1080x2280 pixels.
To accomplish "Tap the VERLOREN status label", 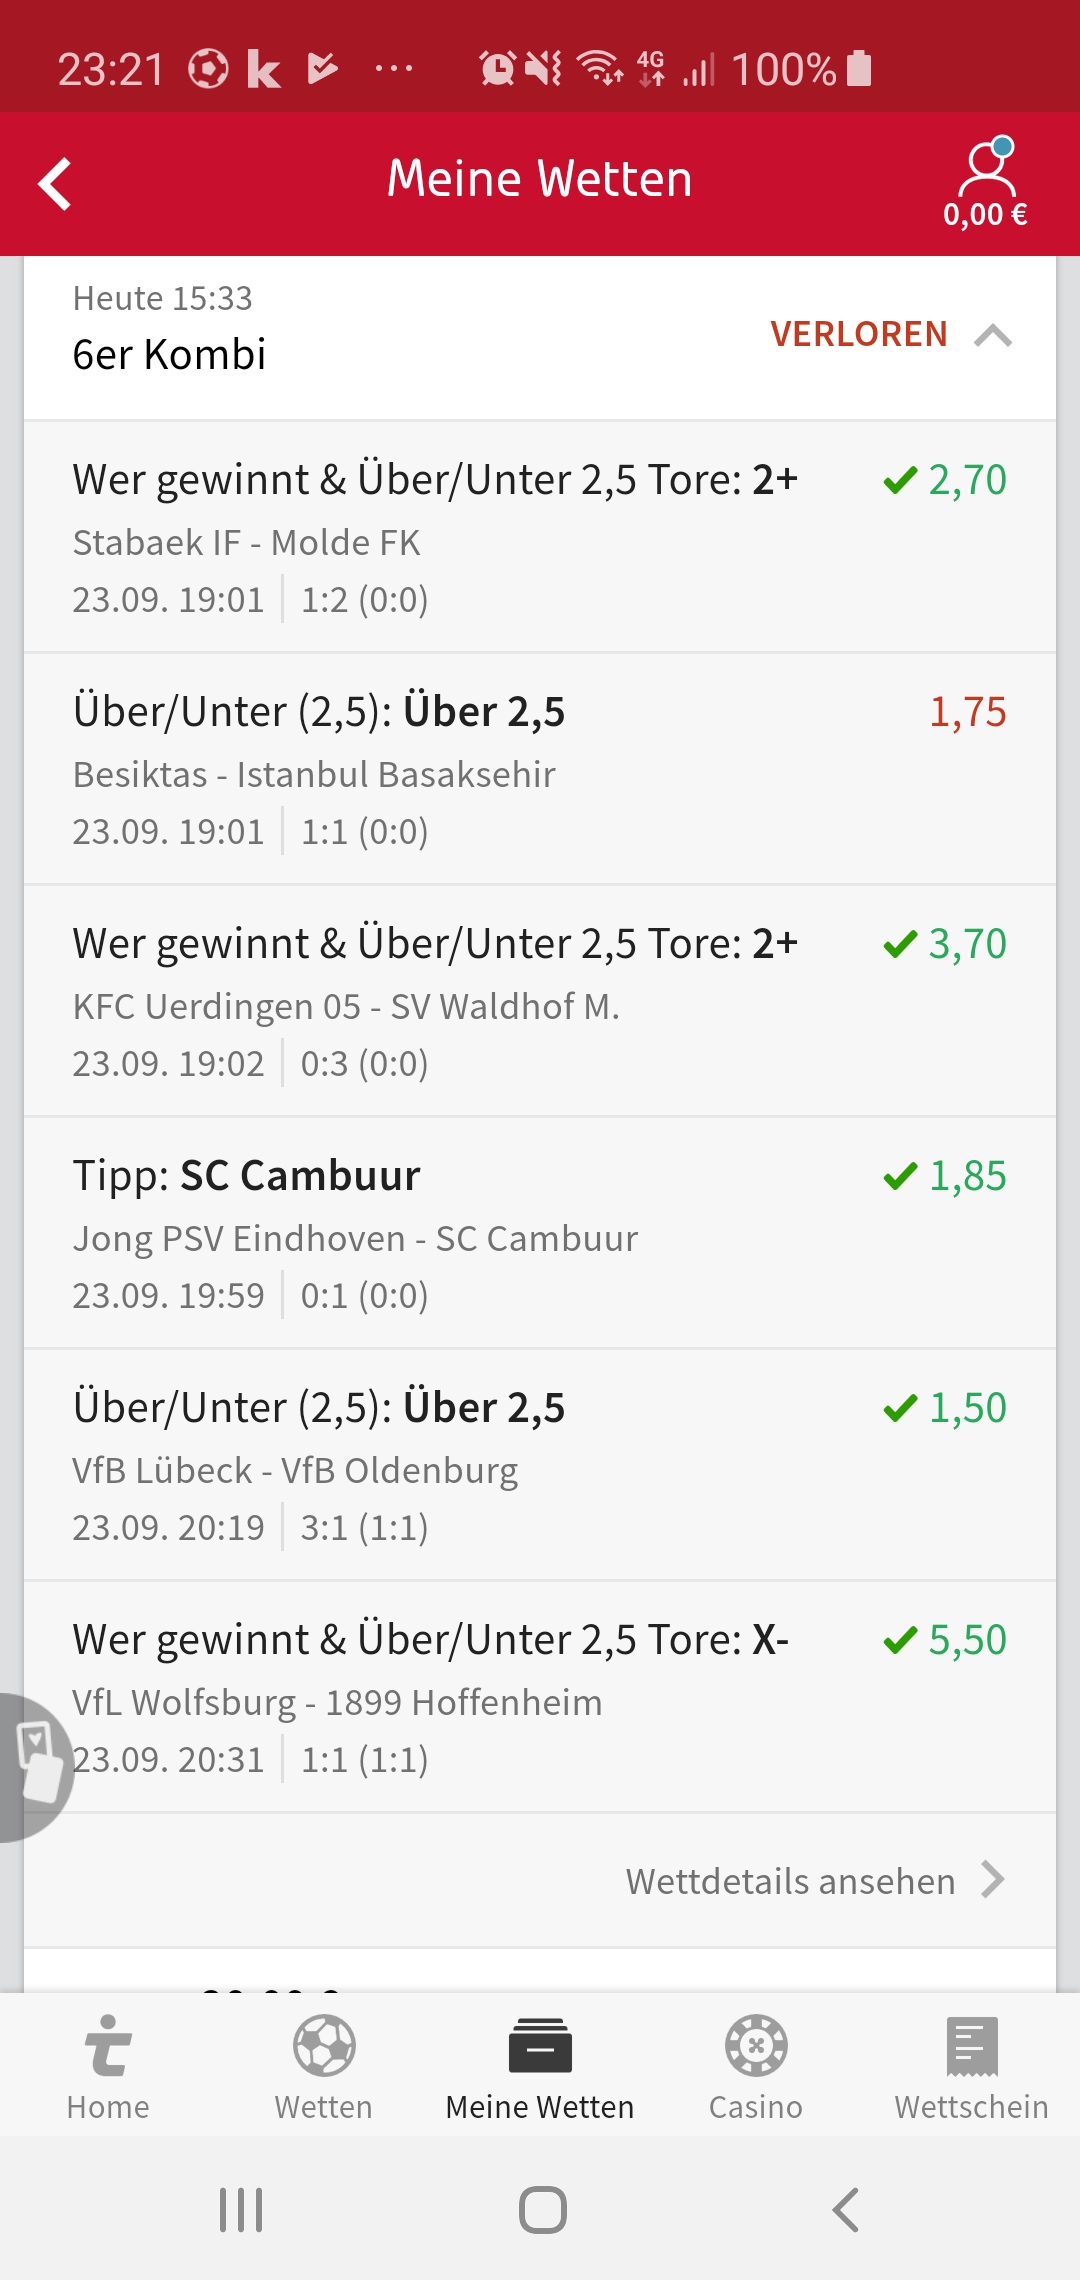I will [858, 334].
